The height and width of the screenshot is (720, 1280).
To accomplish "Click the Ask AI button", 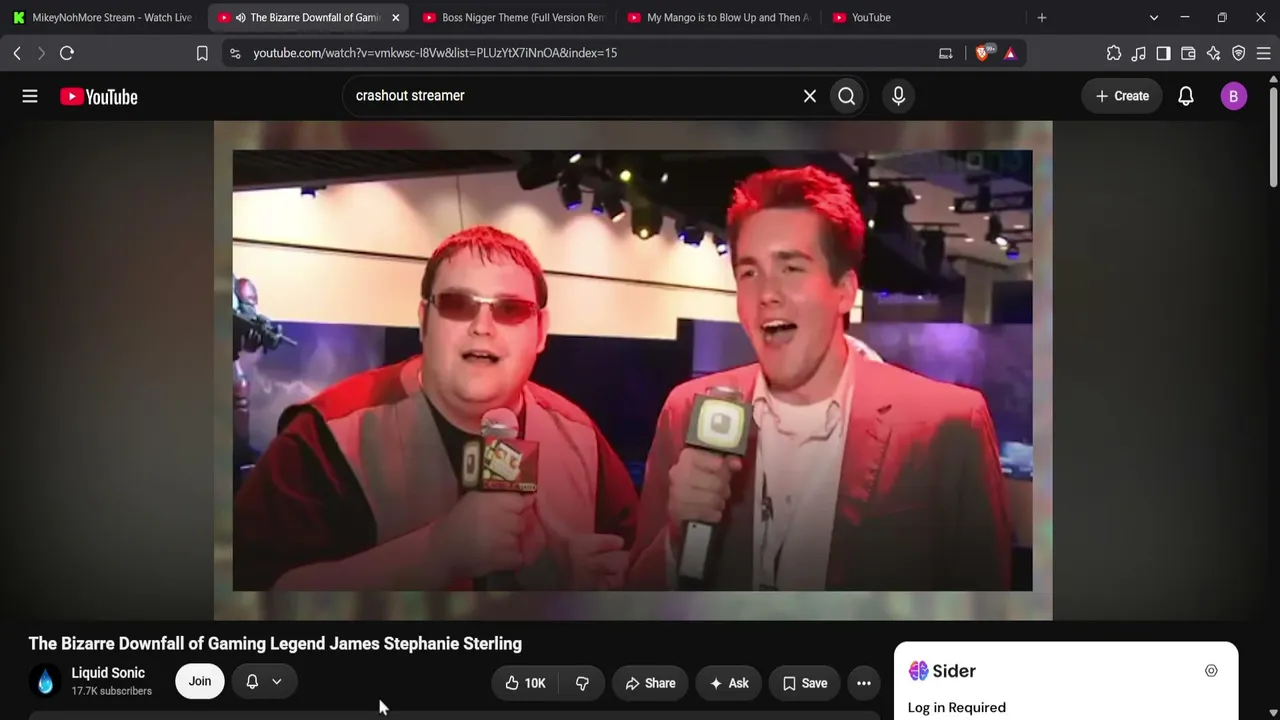I will click(729, 683).
